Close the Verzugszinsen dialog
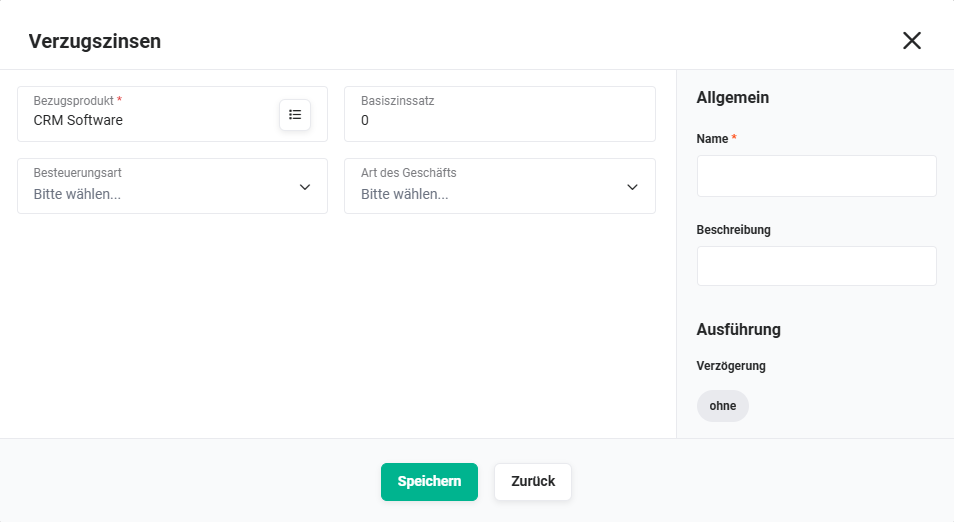 point(911,41)
